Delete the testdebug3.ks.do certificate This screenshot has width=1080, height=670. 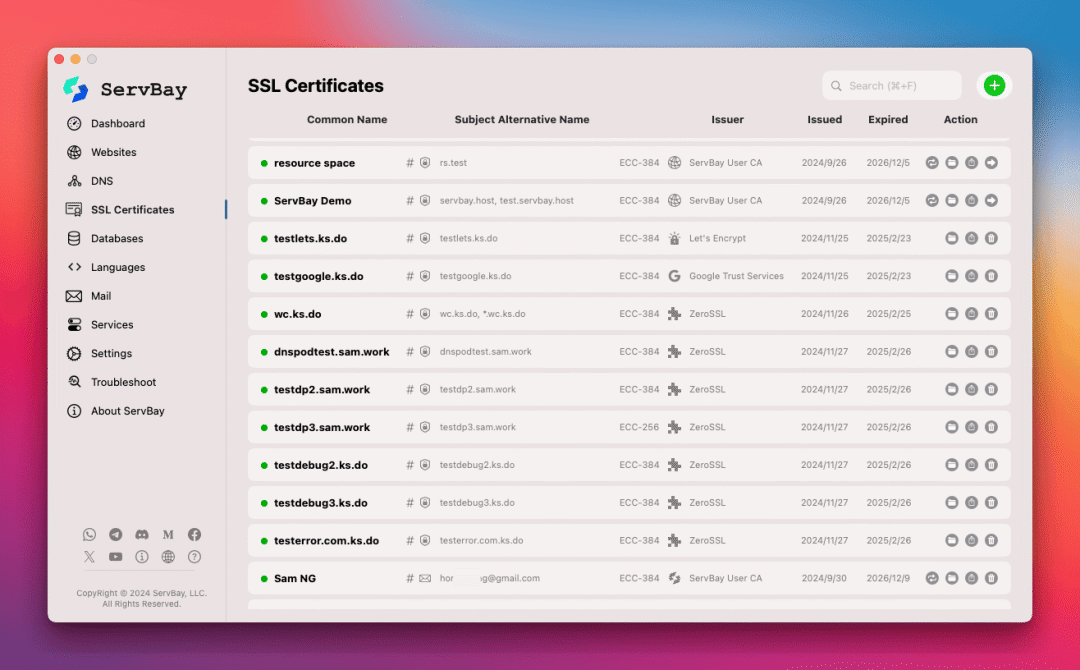click(991, 503)
